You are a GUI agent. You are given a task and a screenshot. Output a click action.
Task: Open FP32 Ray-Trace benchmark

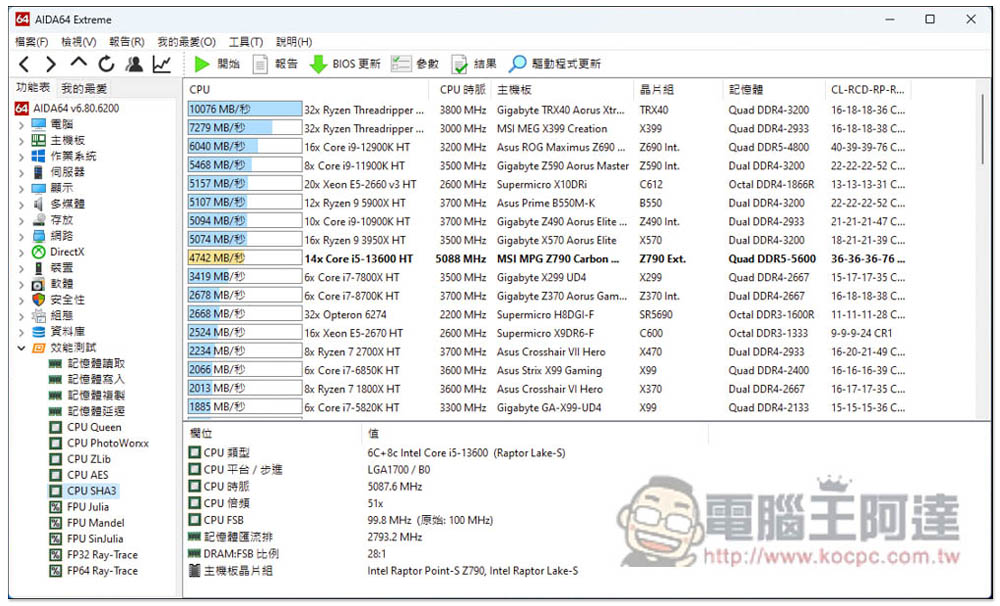coord(102,555)
